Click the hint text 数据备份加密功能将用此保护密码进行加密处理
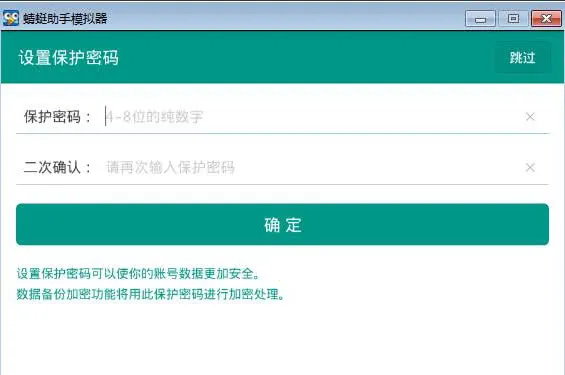The width and height of the screenshot is (565, 375). coord(151,294)
